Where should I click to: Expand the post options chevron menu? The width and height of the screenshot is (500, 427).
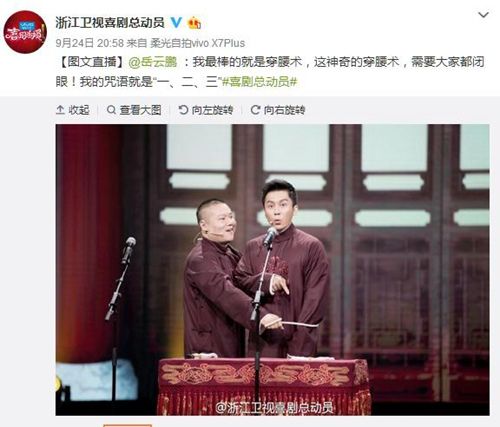point(483,15)
